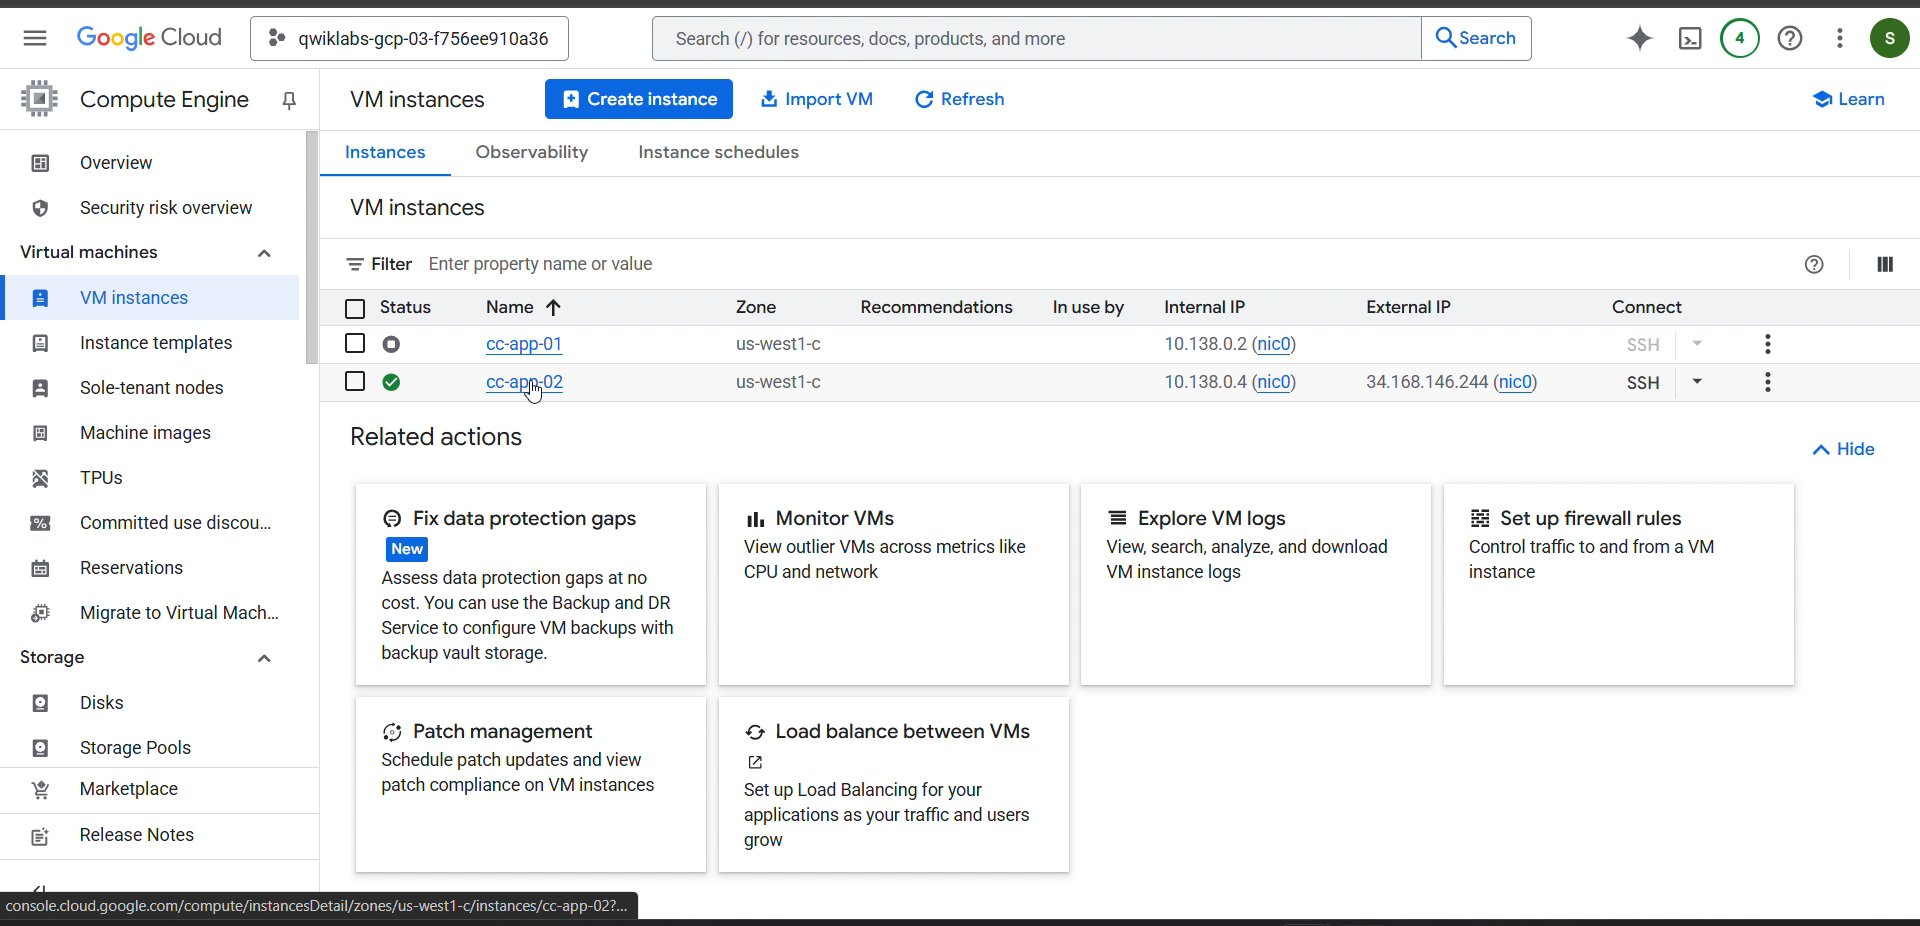This screenshot has height=926, width=1920.
Task: Focus the resources search field
Action: [1037, 38]
